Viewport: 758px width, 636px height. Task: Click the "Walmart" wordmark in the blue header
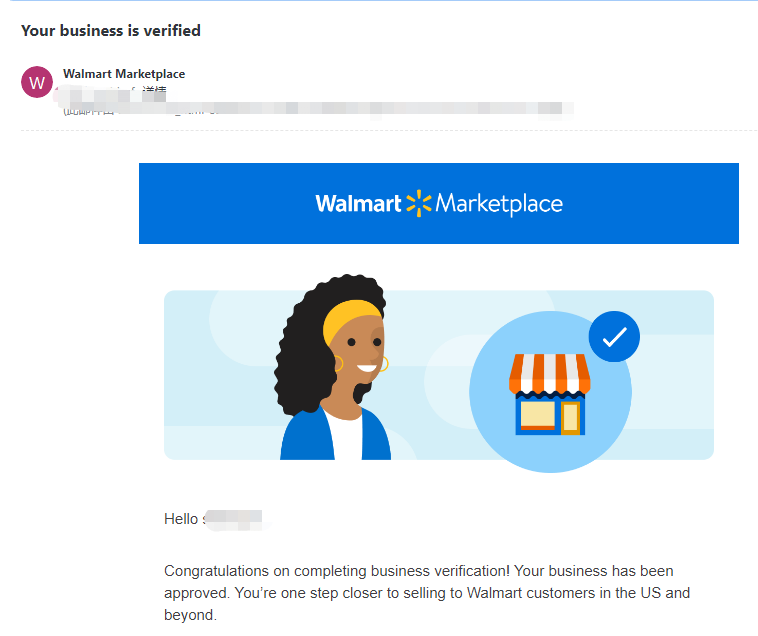[358, 204]
